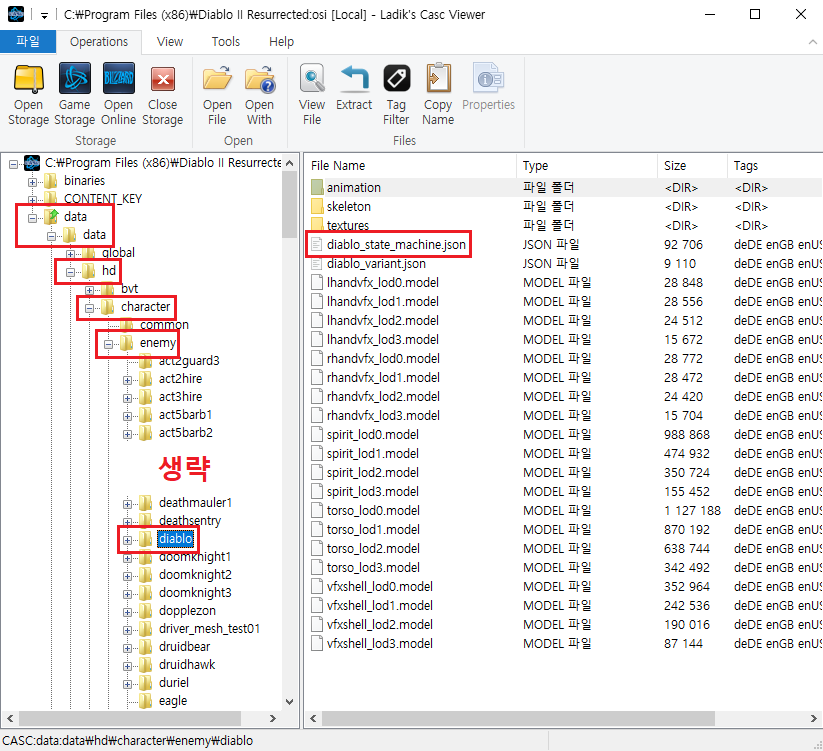
Task: Switch to the View tab
Action: point(170,41)
